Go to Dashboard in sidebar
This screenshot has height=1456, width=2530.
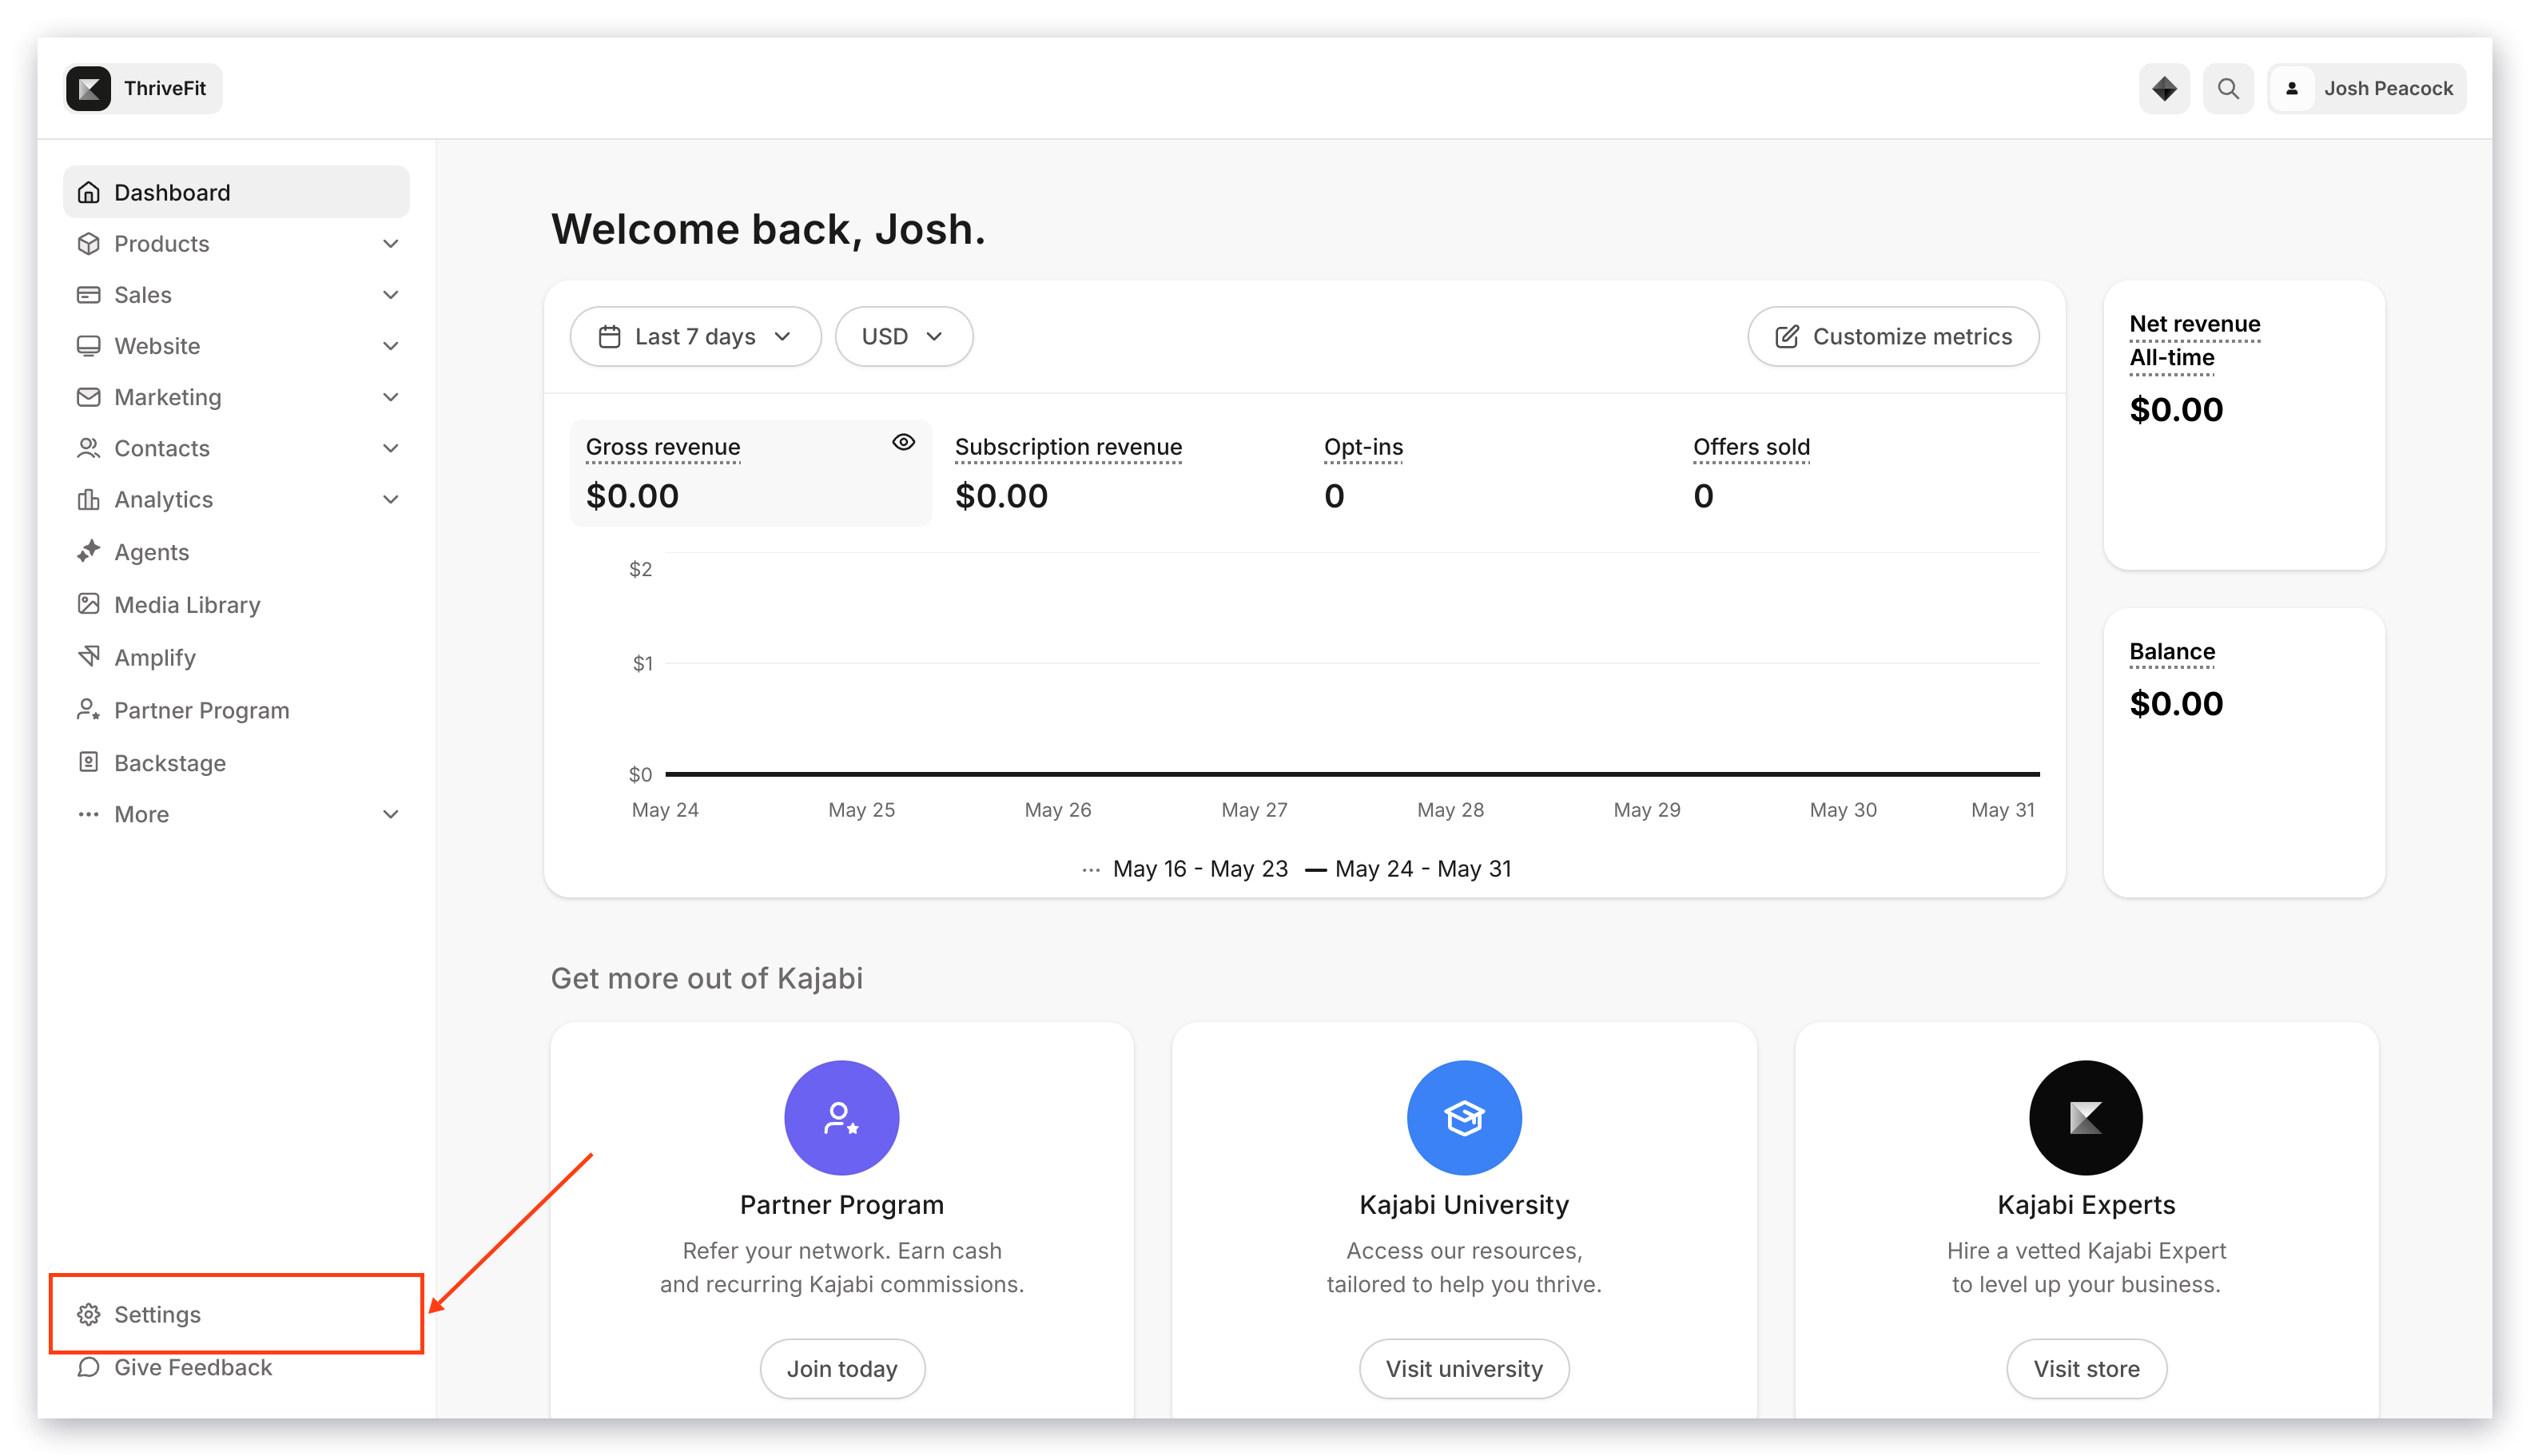(236, 192)
